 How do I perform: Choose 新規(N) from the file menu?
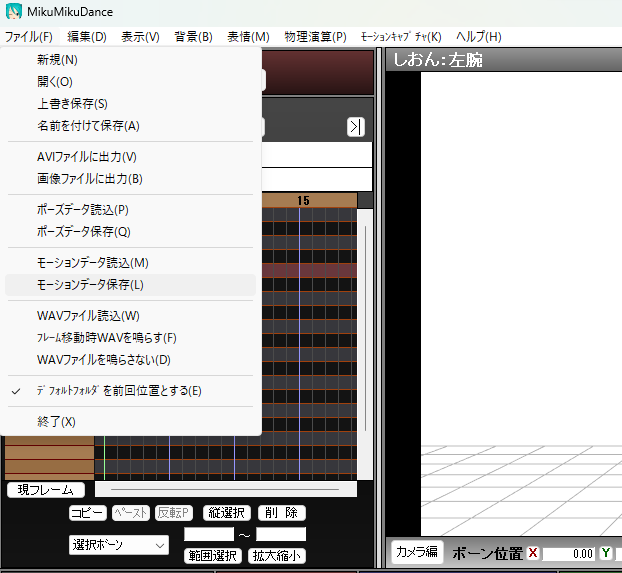point(131,60)
